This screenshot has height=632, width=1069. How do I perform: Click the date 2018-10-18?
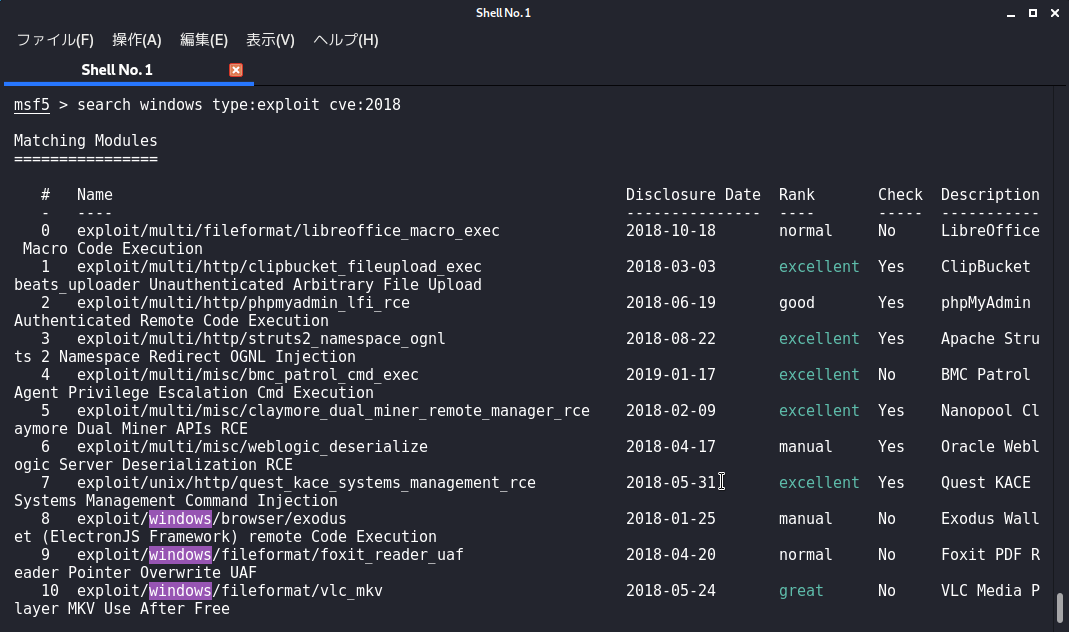coord(671,231)
